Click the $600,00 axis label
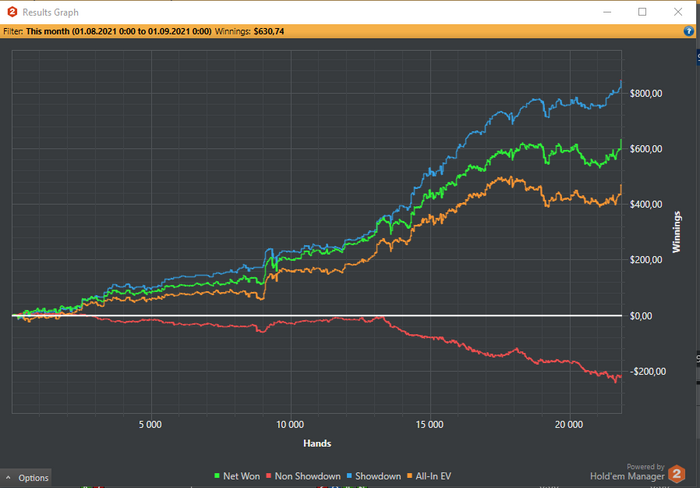Image resolution: width=700 pixels, height=488 pixels. [x=646, y=149]
